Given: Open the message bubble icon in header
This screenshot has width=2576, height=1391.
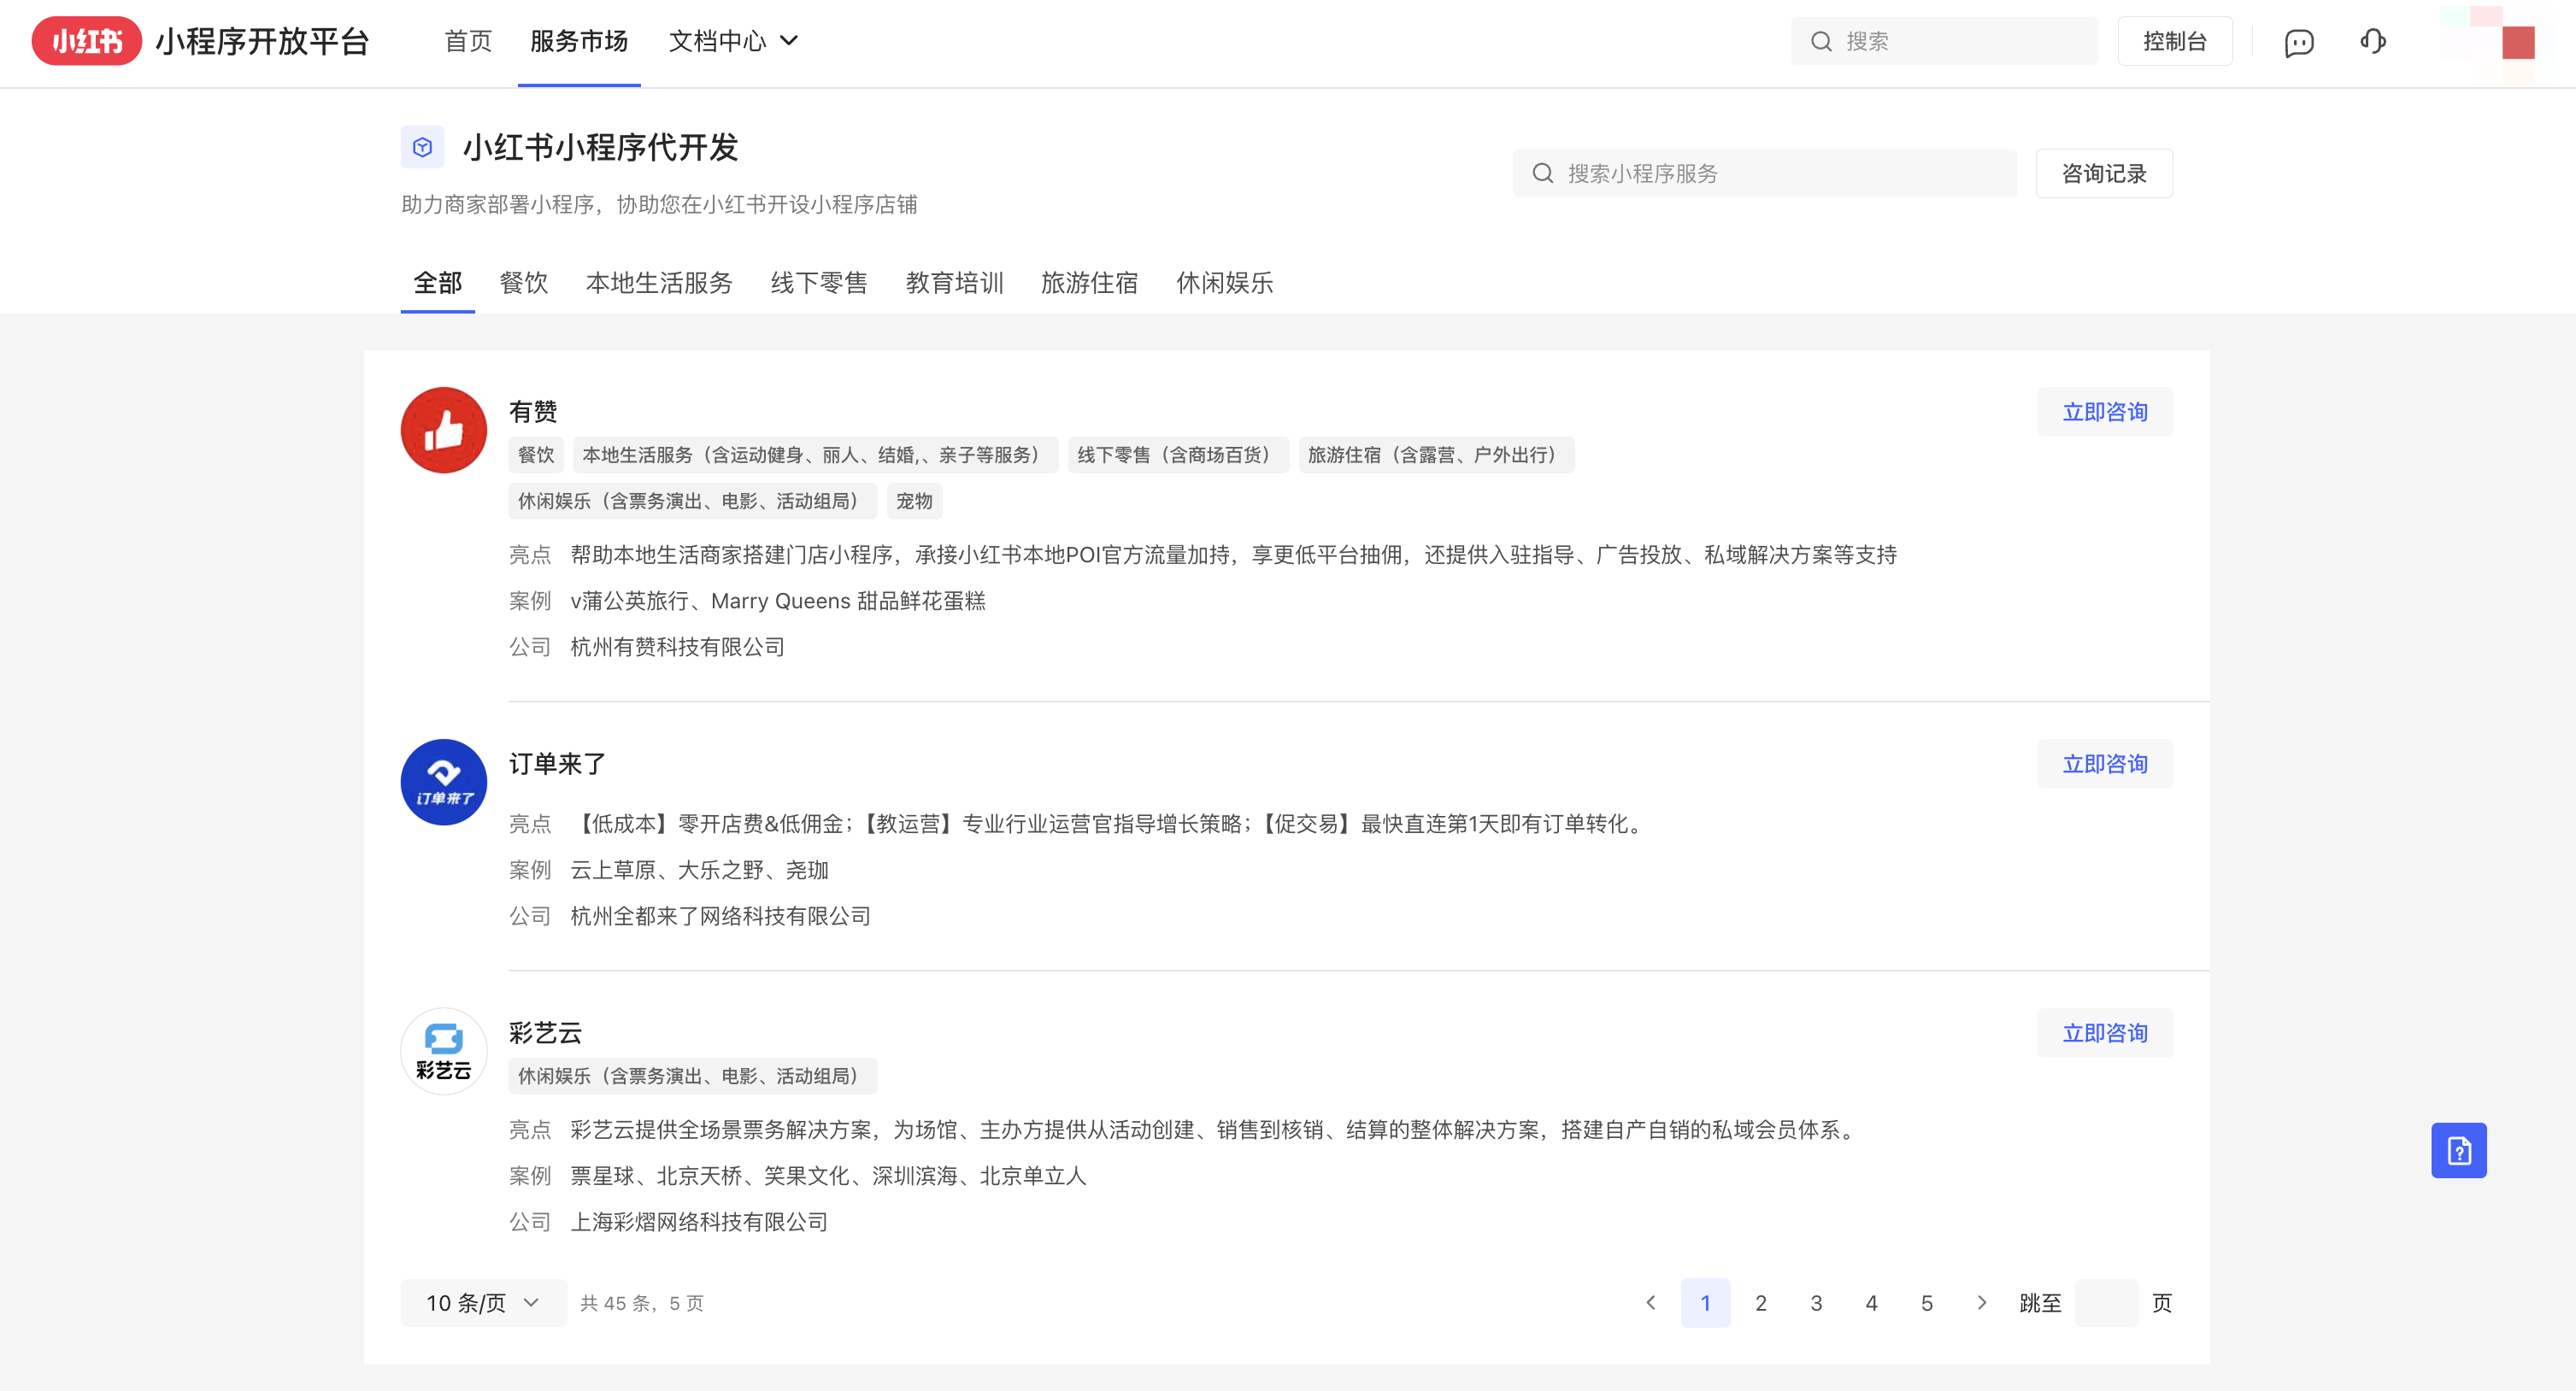Looking at the screenshot, I should pos(2299,41).
